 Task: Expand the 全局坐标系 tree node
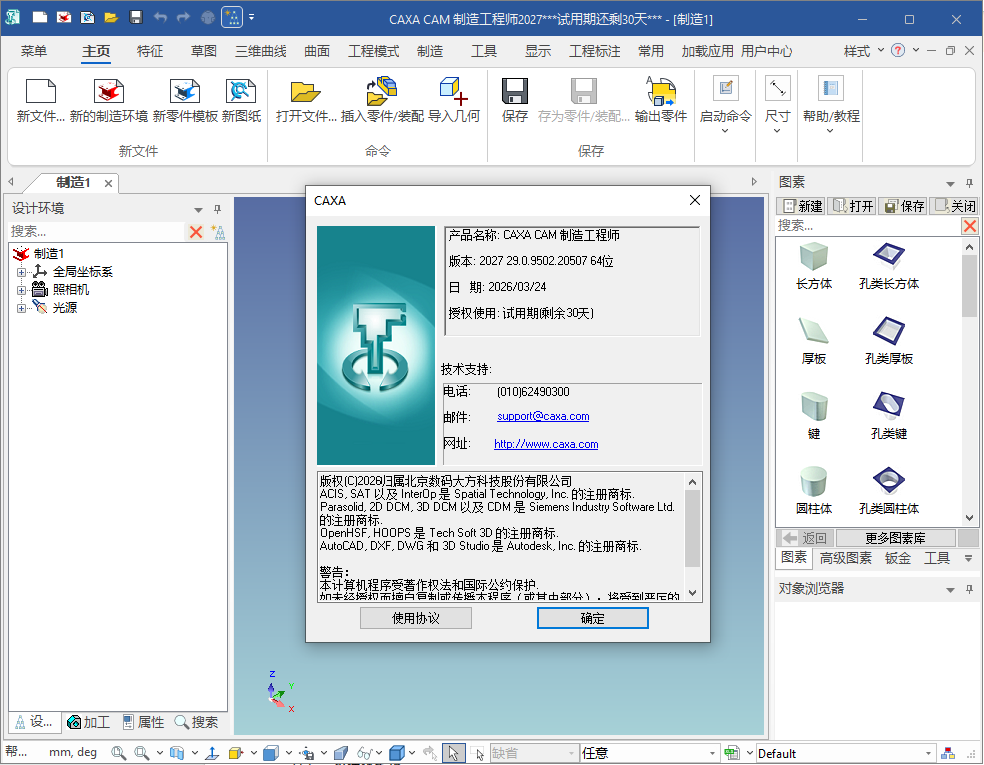(x=21, y=272)
